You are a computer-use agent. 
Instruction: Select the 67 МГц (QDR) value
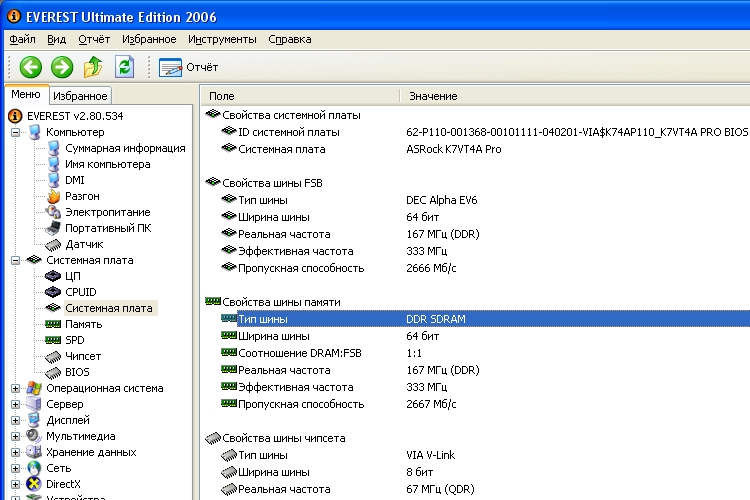(441, 489)
